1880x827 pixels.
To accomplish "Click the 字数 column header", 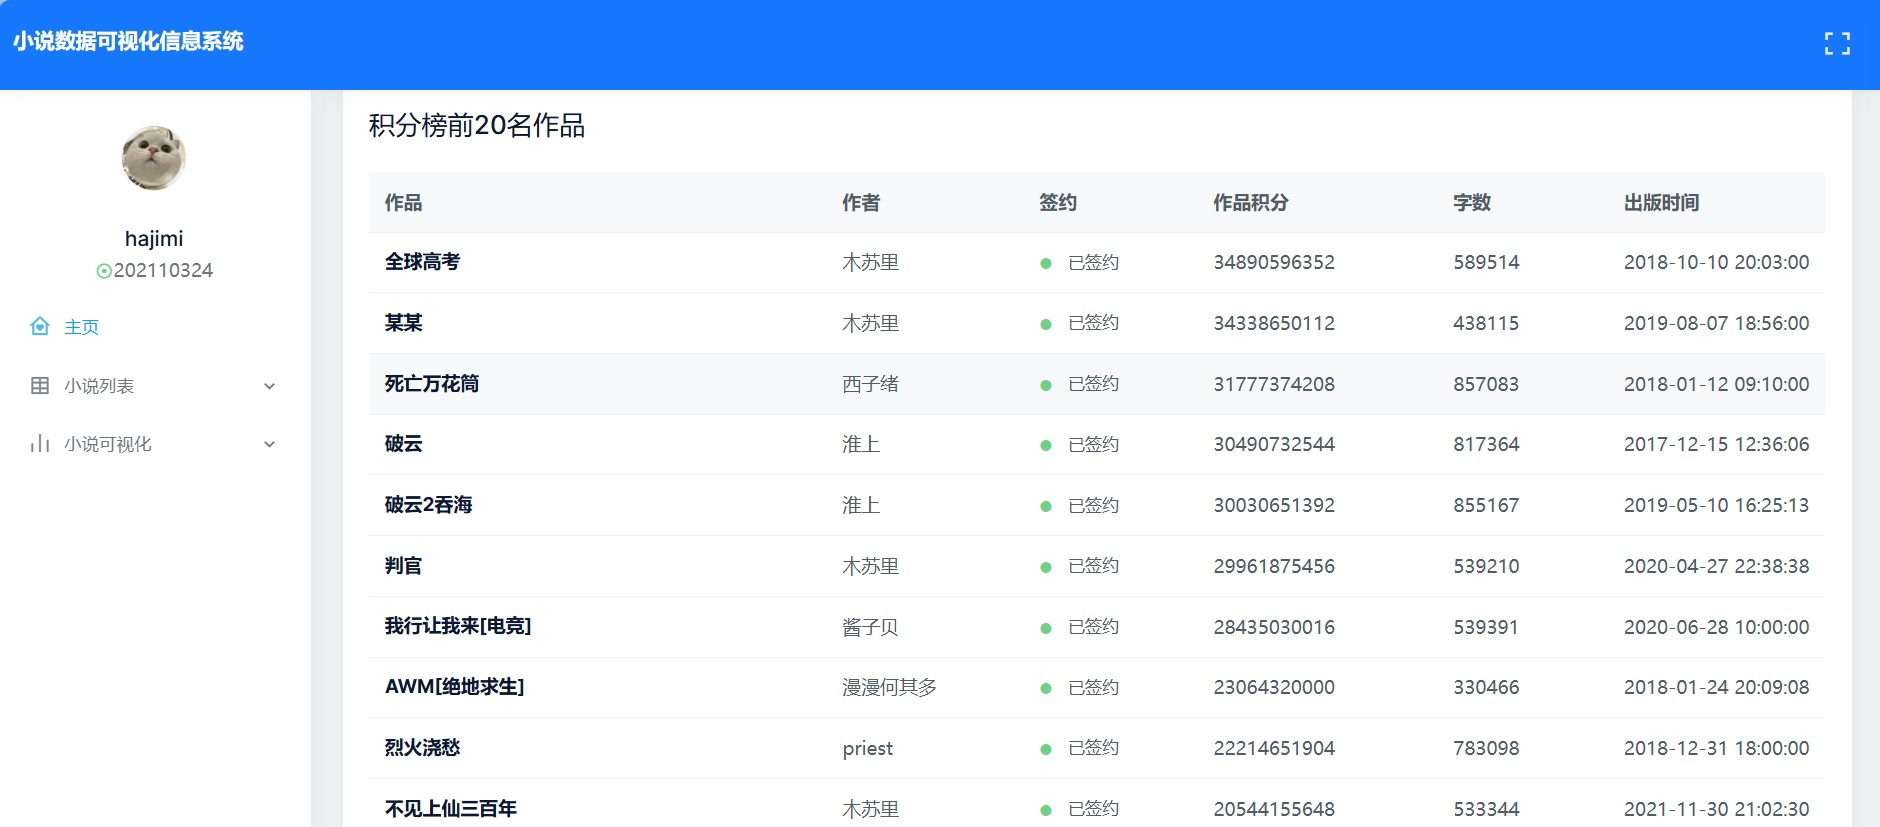I will pos(1472,202).
